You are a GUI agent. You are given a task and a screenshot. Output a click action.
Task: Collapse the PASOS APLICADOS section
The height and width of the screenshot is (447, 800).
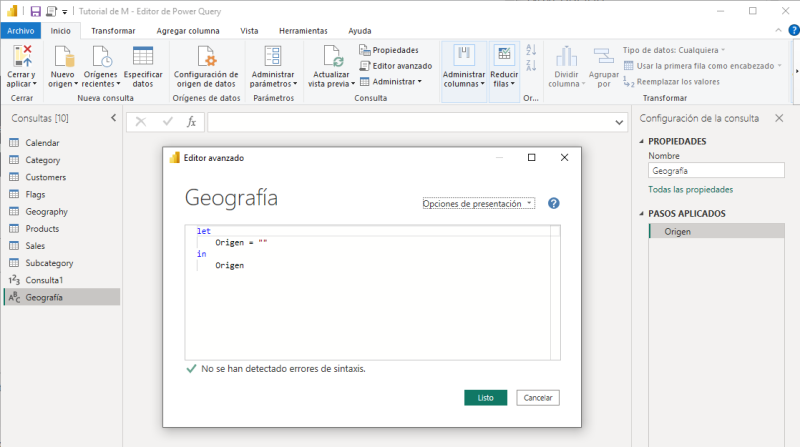tap(642, 213)
